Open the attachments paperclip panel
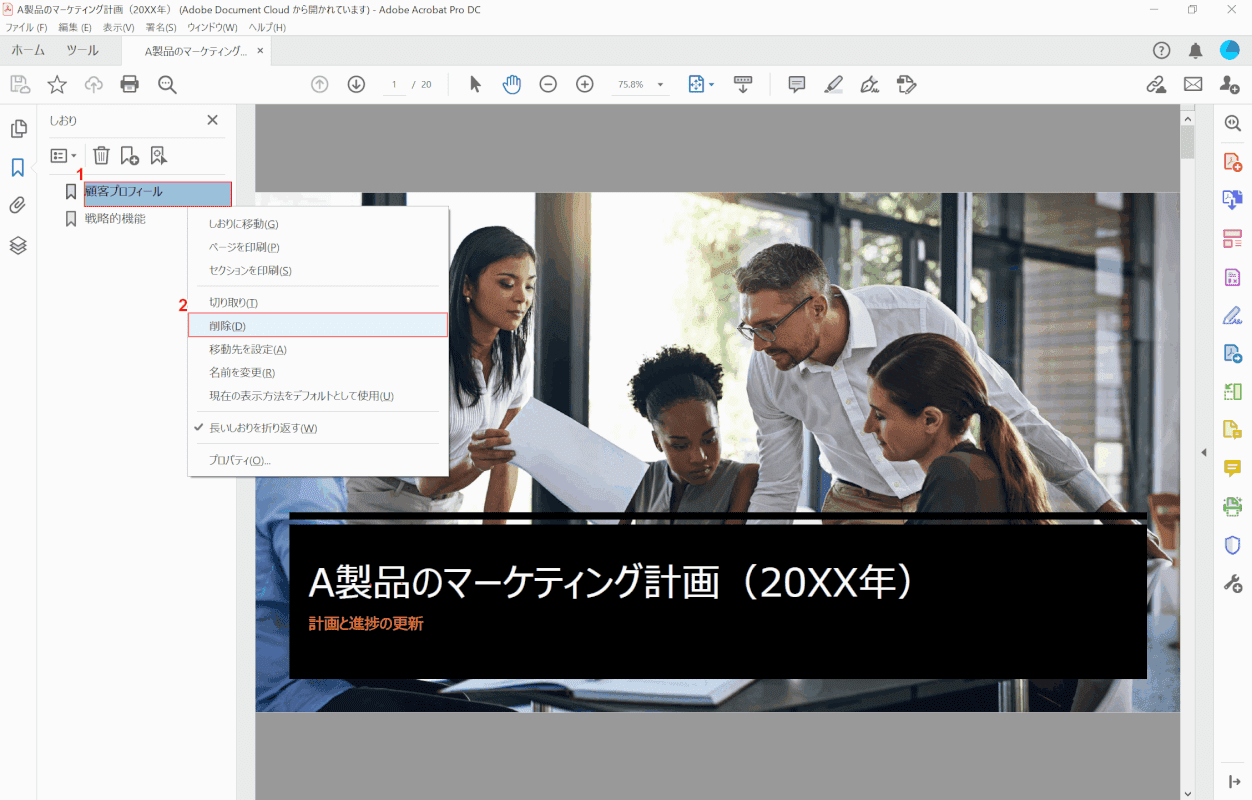The height and width of the screenshot is (800, 1252). 18,206
